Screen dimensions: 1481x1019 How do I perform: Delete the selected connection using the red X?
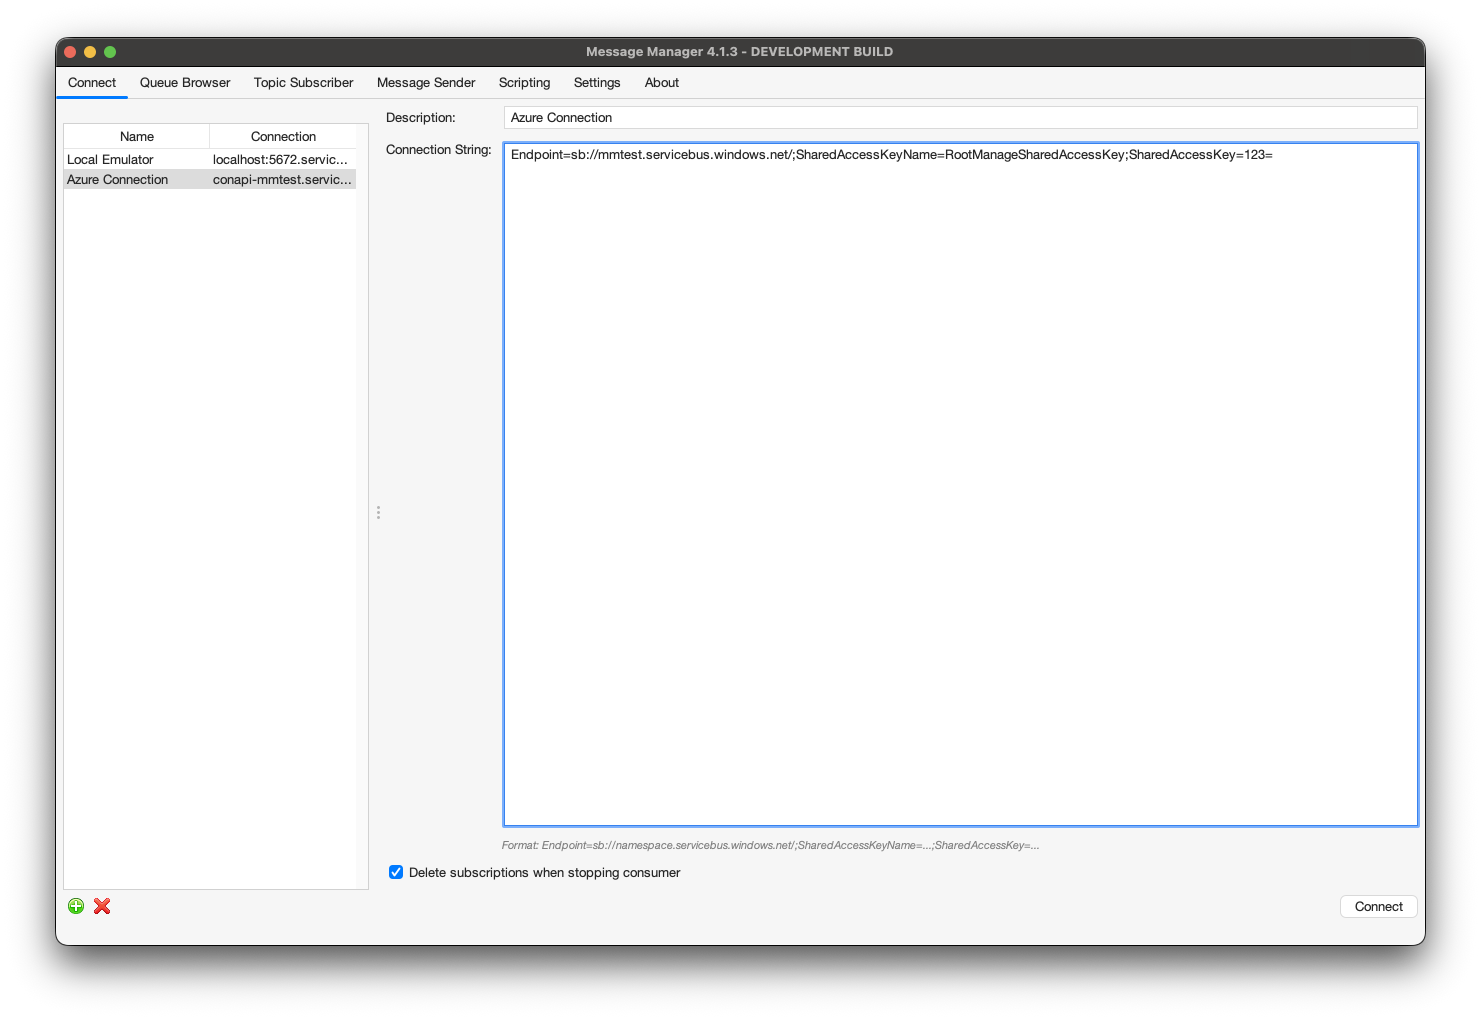click(101, 906)
